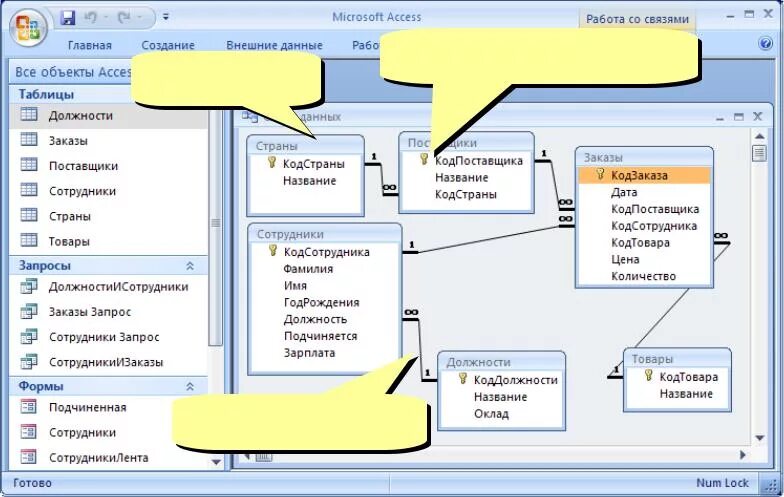The image size is (784, 497).
Task: Click relationships window scroll up arrow
Action: tap(759, 136)
